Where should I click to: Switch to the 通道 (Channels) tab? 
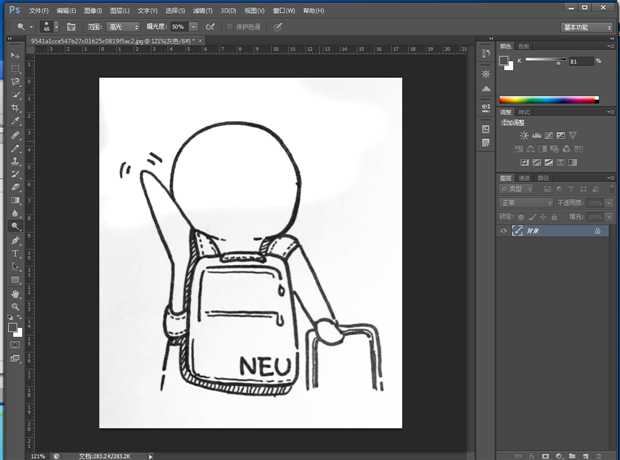[524, 178]
